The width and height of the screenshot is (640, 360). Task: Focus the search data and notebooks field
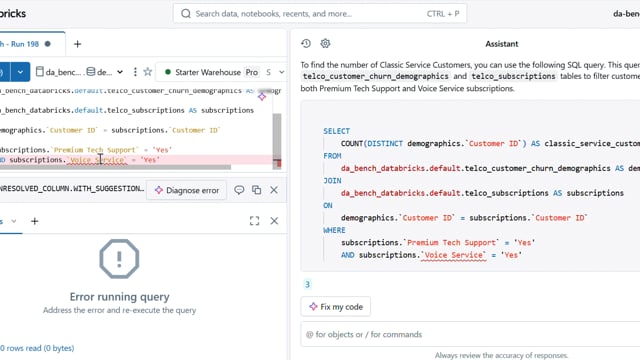pyautogui.click(x=320, y=13)
